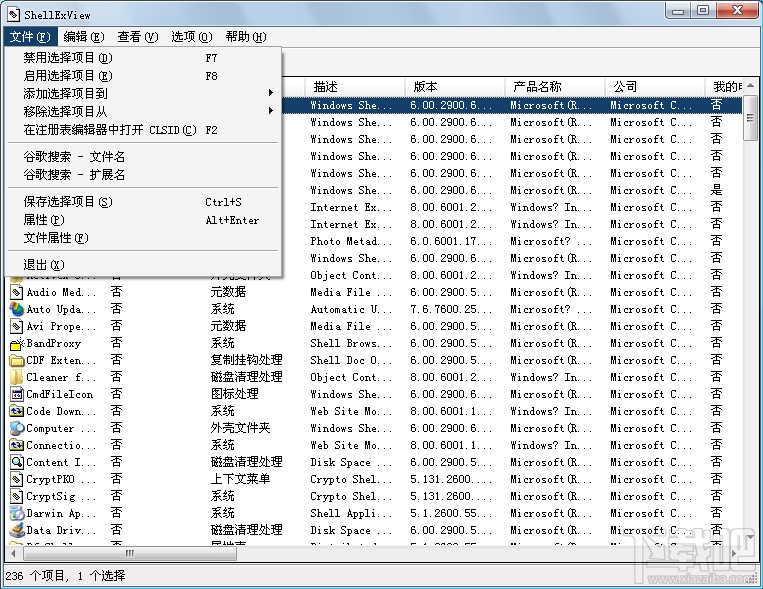Click the horizontal scrollbar left arrow

(13, 553)
